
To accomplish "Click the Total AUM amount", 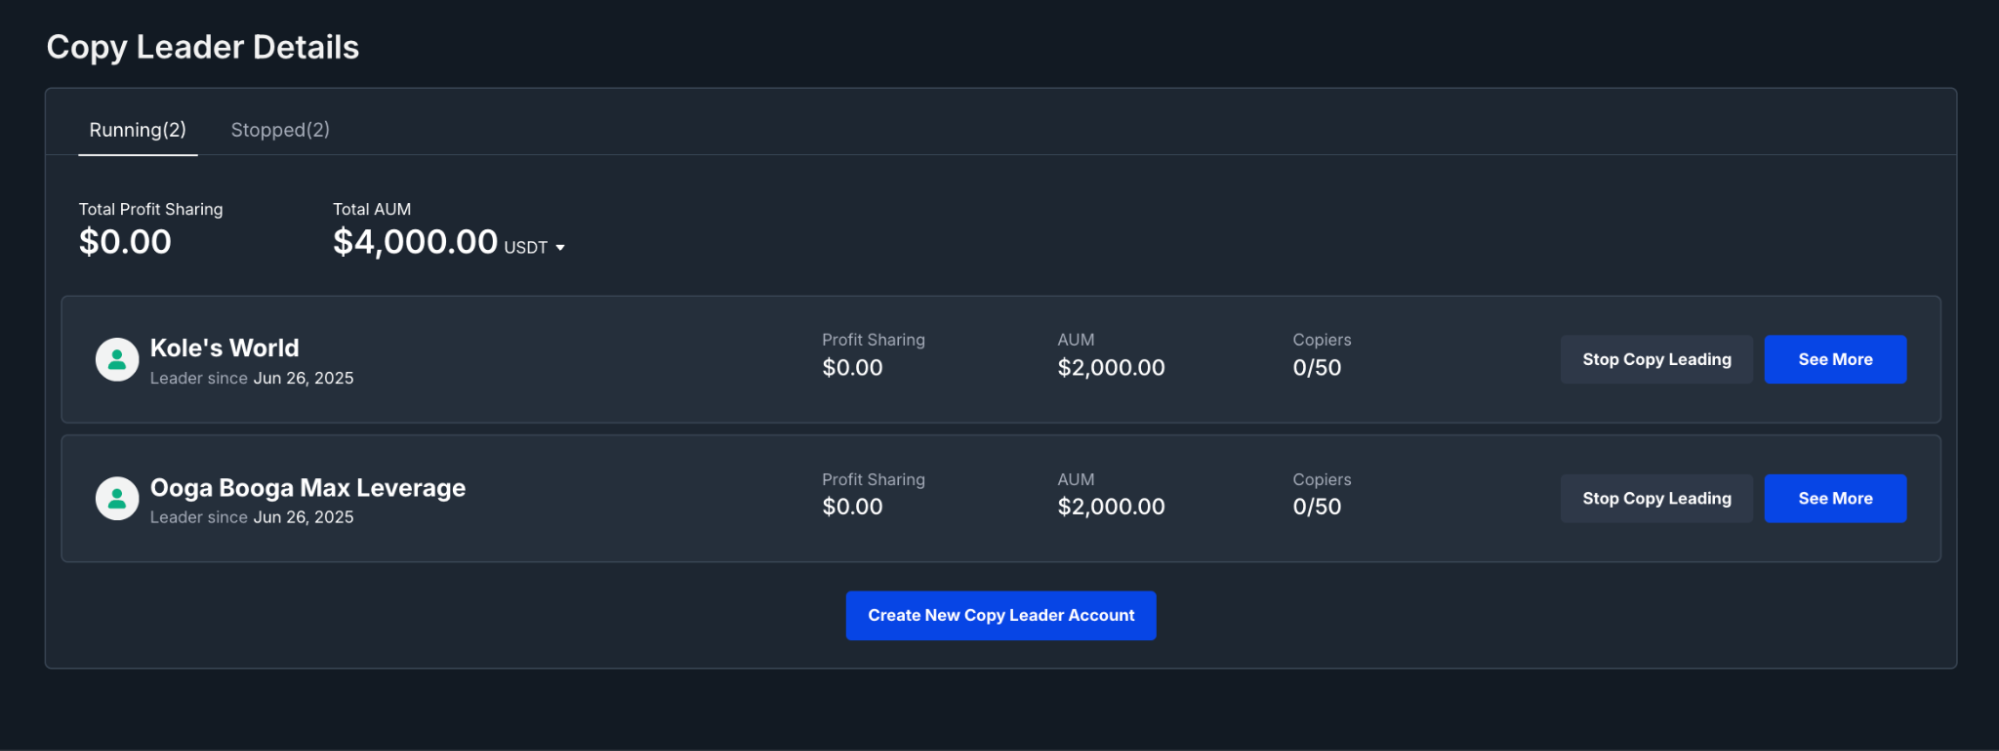I will click(x=415, y=241).
